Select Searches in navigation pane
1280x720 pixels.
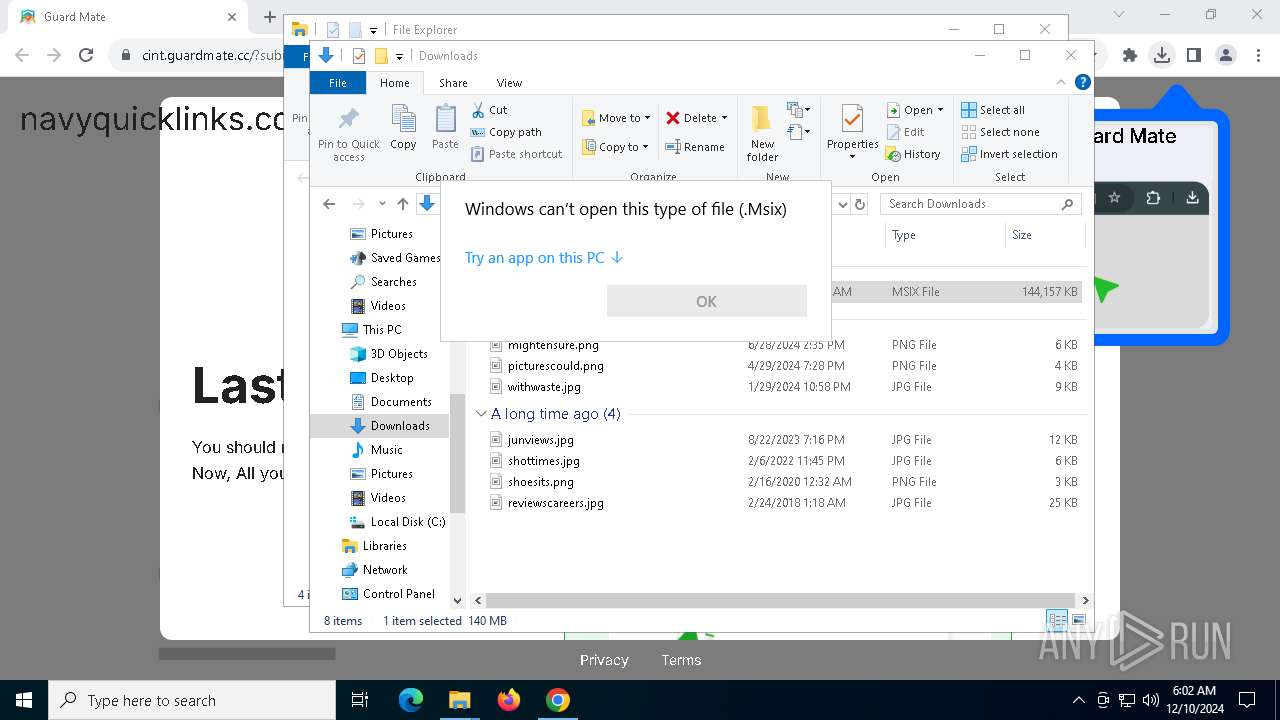[383, 282]
